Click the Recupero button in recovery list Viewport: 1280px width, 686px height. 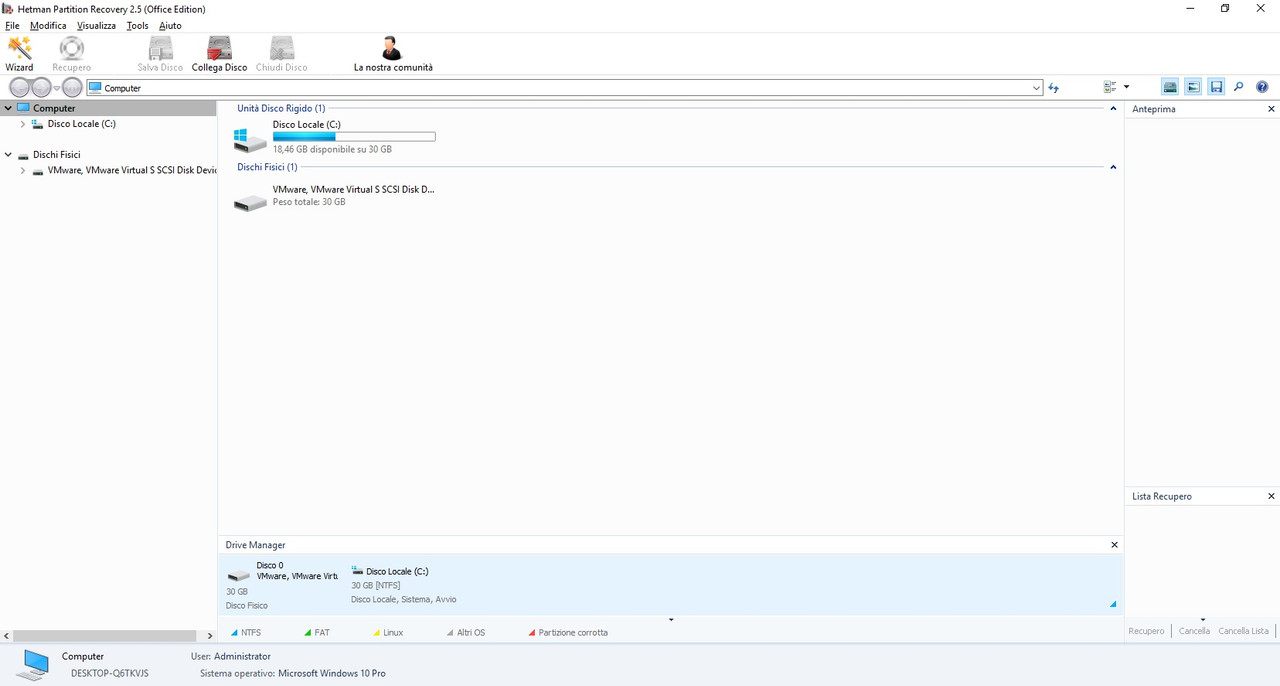1146,631
